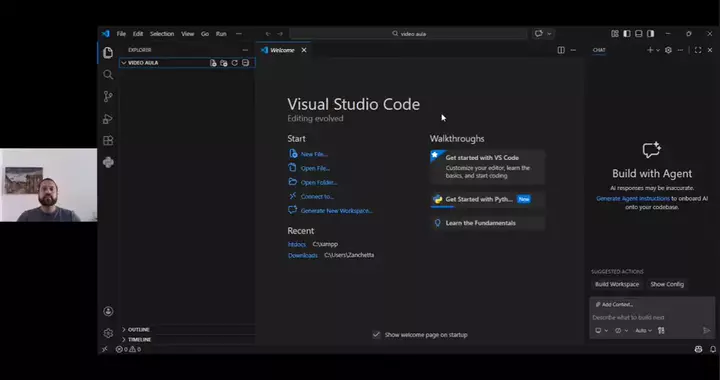This screenshot has height=380, width=720.
Task: Open the Explorer view in activity bar
Action: 108,52
